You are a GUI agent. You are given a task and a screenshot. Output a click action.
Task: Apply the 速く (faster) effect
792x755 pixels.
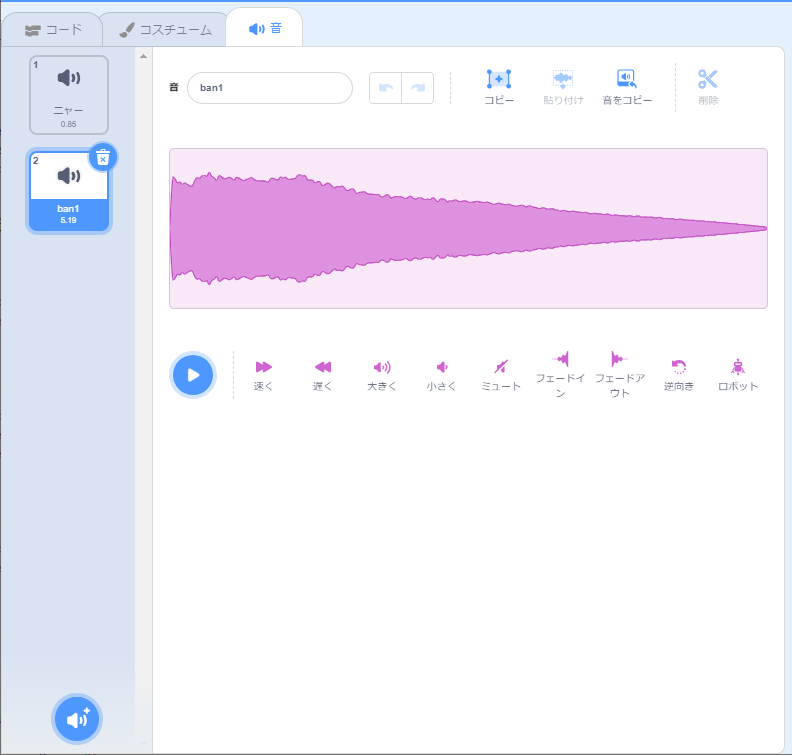tap(263, 376)
